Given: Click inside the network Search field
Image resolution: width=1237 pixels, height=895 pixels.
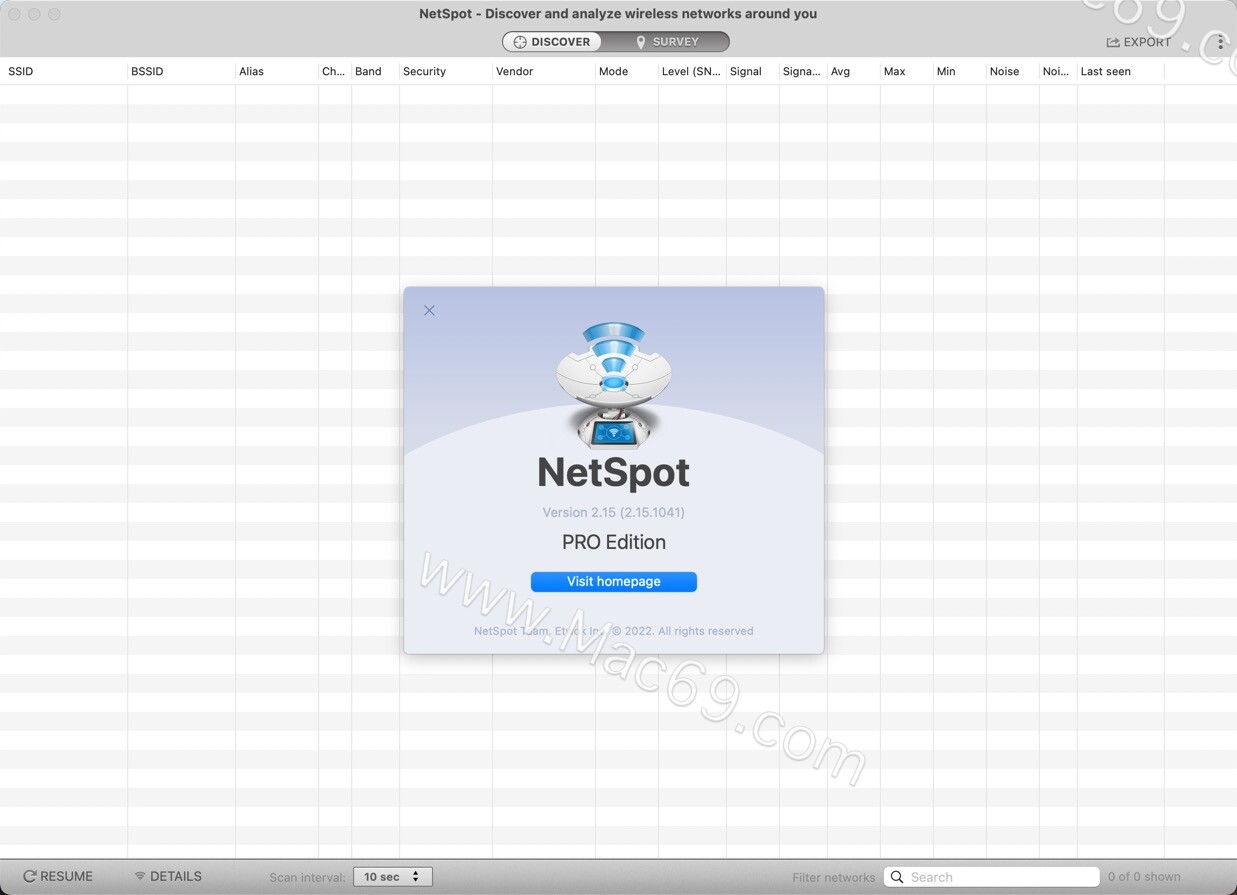Looking at the screenshot, I should pos(990,876).
